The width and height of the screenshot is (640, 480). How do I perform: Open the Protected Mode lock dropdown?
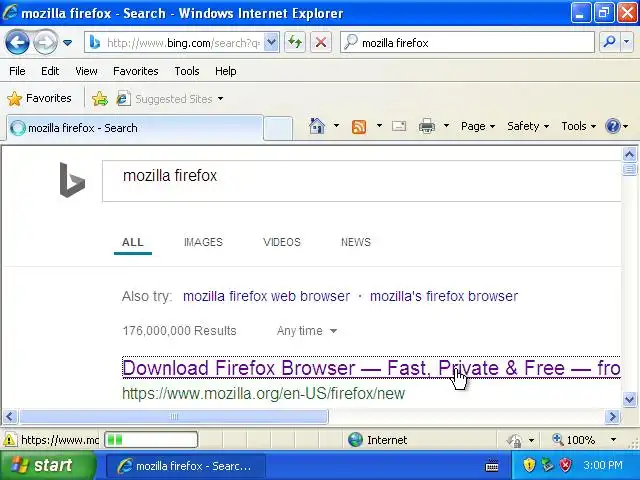pyautogui.click(x=520, y=440)
